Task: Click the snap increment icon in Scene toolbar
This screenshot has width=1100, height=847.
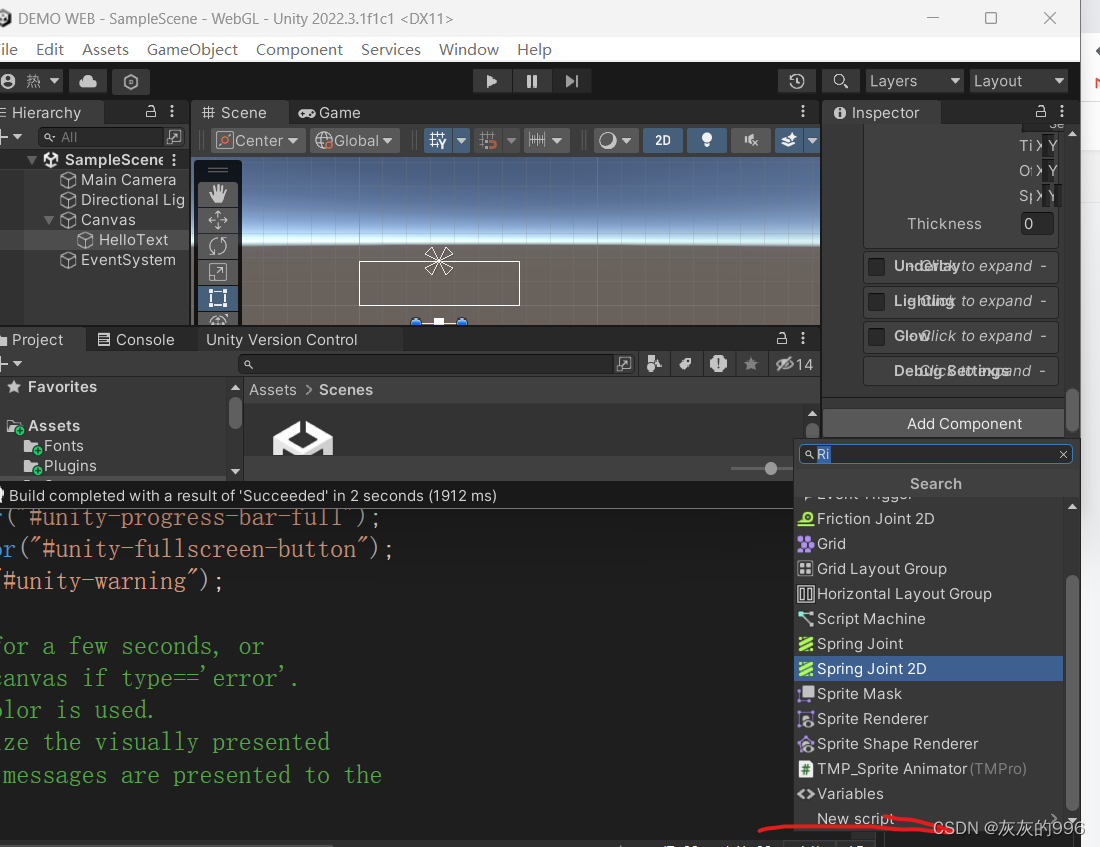Action: 488,140
